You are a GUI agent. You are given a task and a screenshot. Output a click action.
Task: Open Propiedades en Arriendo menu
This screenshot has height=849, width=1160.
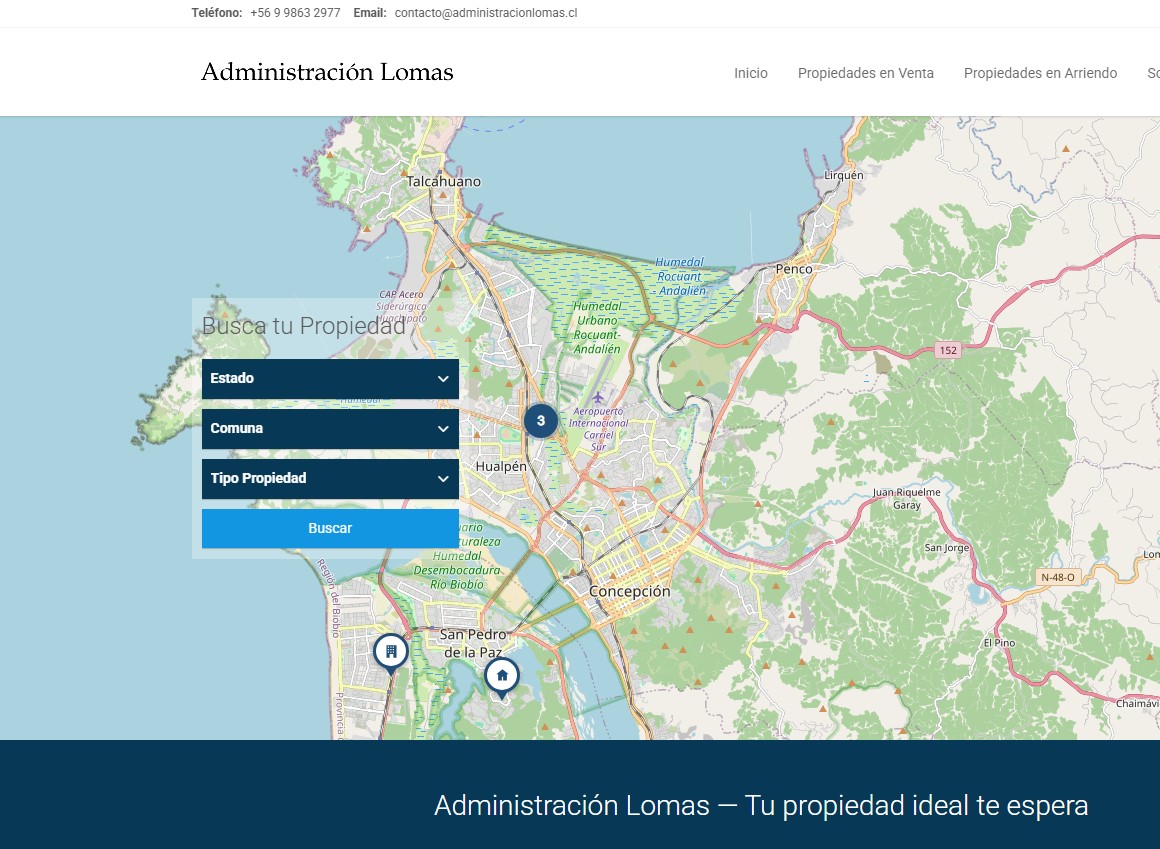coord(1040,73)
